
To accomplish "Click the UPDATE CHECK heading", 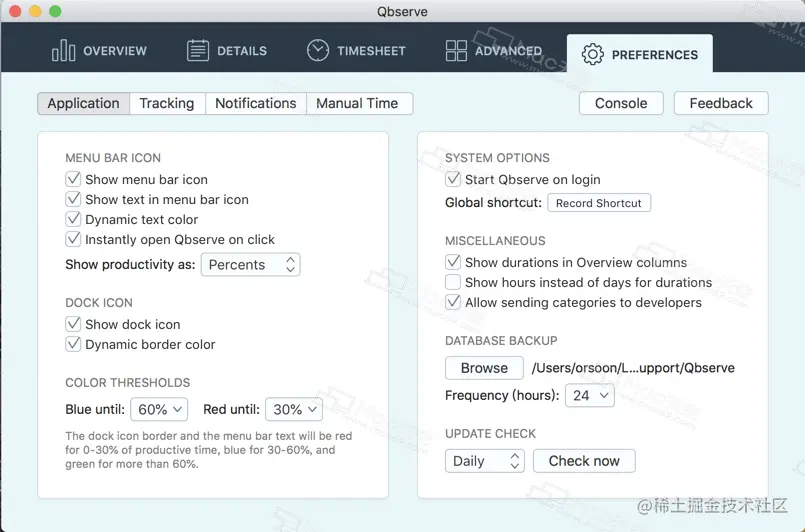I will coord(490,433).
